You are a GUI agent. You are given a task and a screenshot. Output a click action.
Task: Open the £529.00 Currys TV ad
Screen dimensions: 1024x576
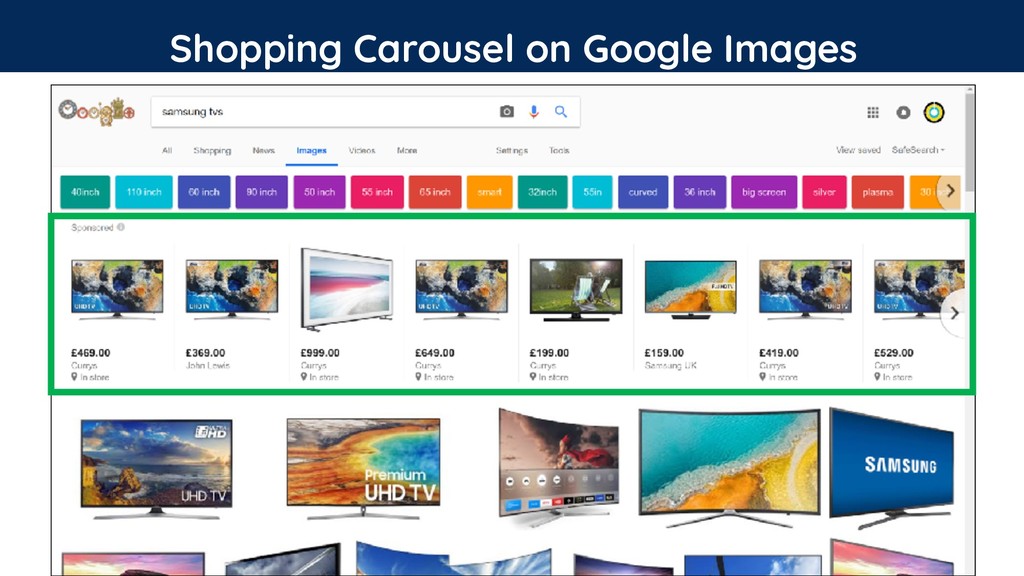pos(918,313)
